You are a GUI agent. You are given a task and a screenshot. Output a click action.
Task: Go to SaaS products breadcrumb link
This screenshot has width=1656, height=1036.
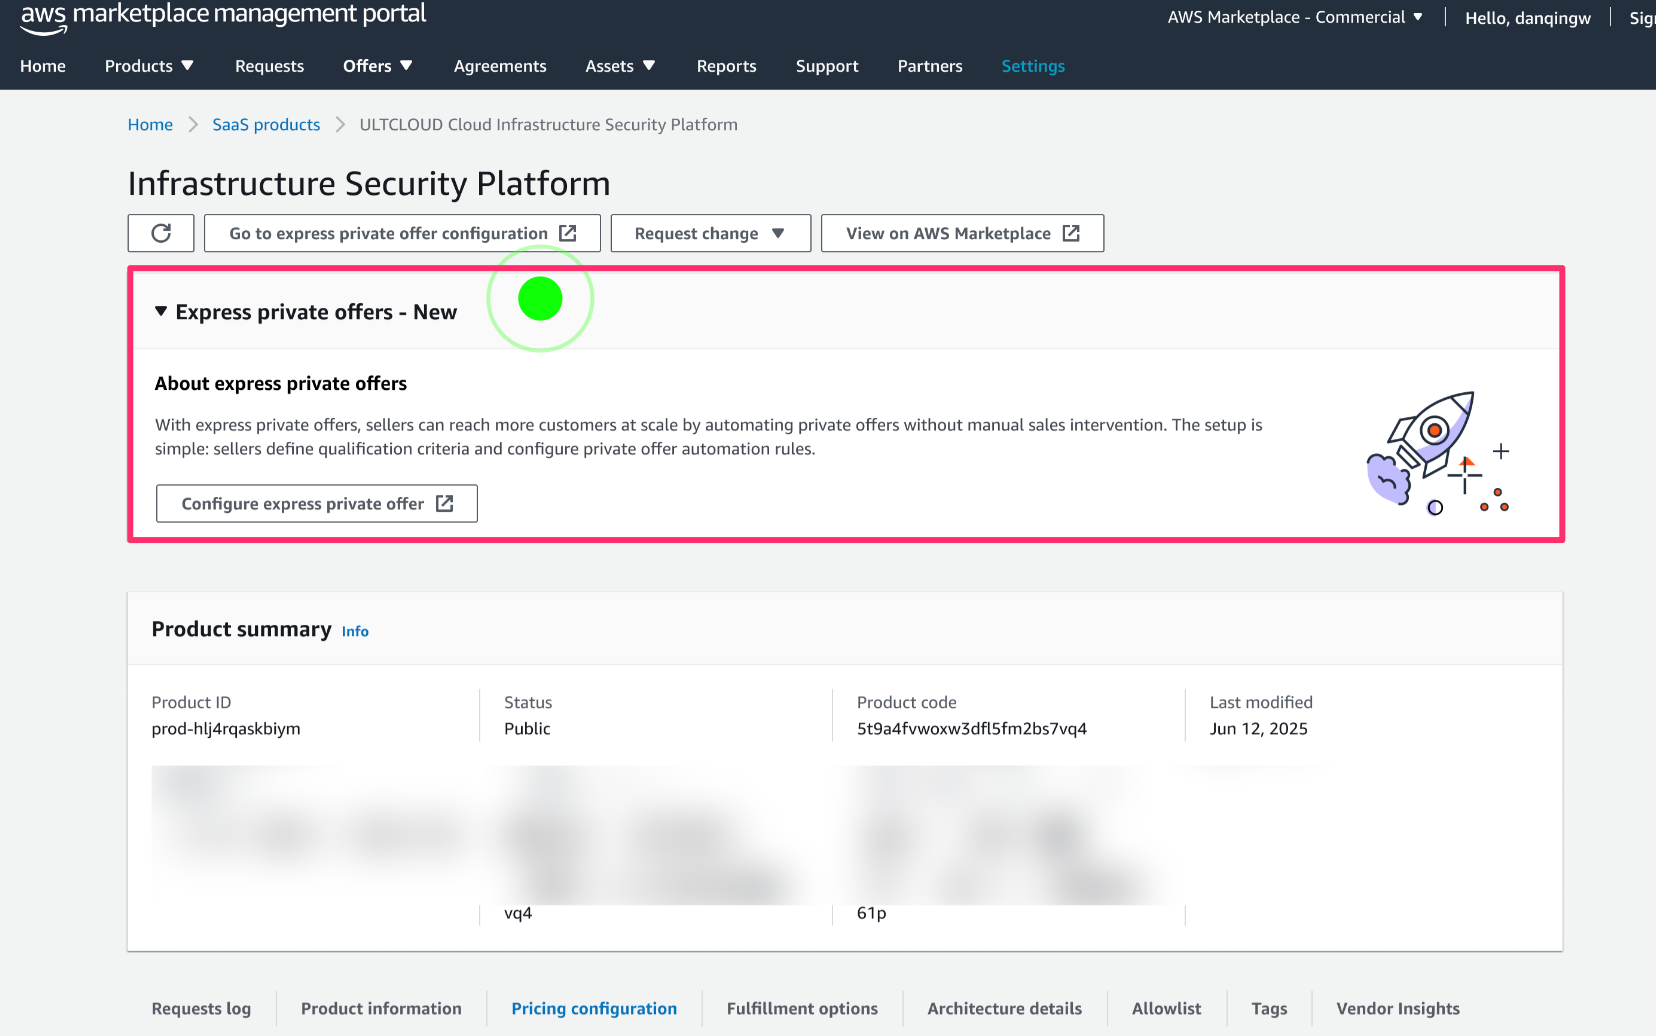[x=266, y=125]
